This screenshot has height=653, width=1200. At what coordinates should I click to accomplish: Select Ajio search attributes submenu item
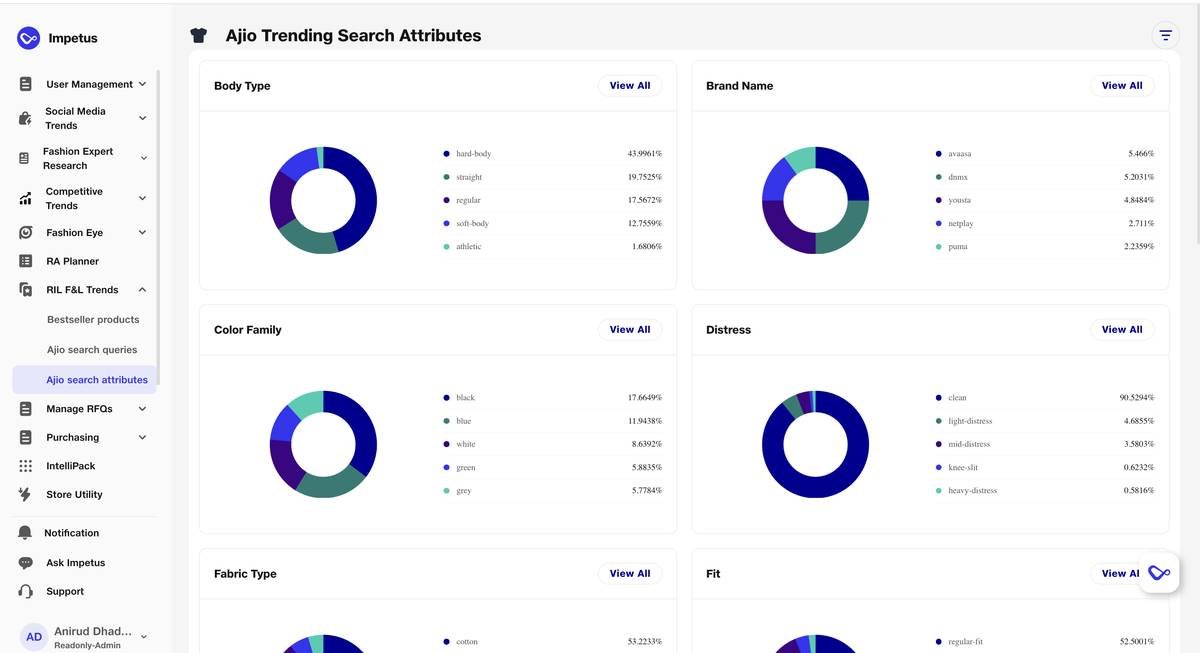click(84, 380)
